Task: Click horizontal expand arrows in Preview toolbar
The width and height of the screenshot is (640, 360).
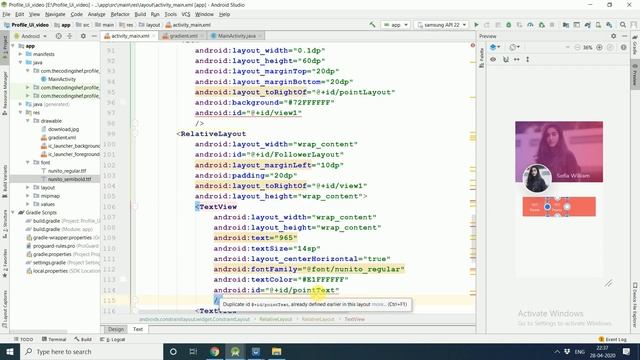Action: [517, 60]
